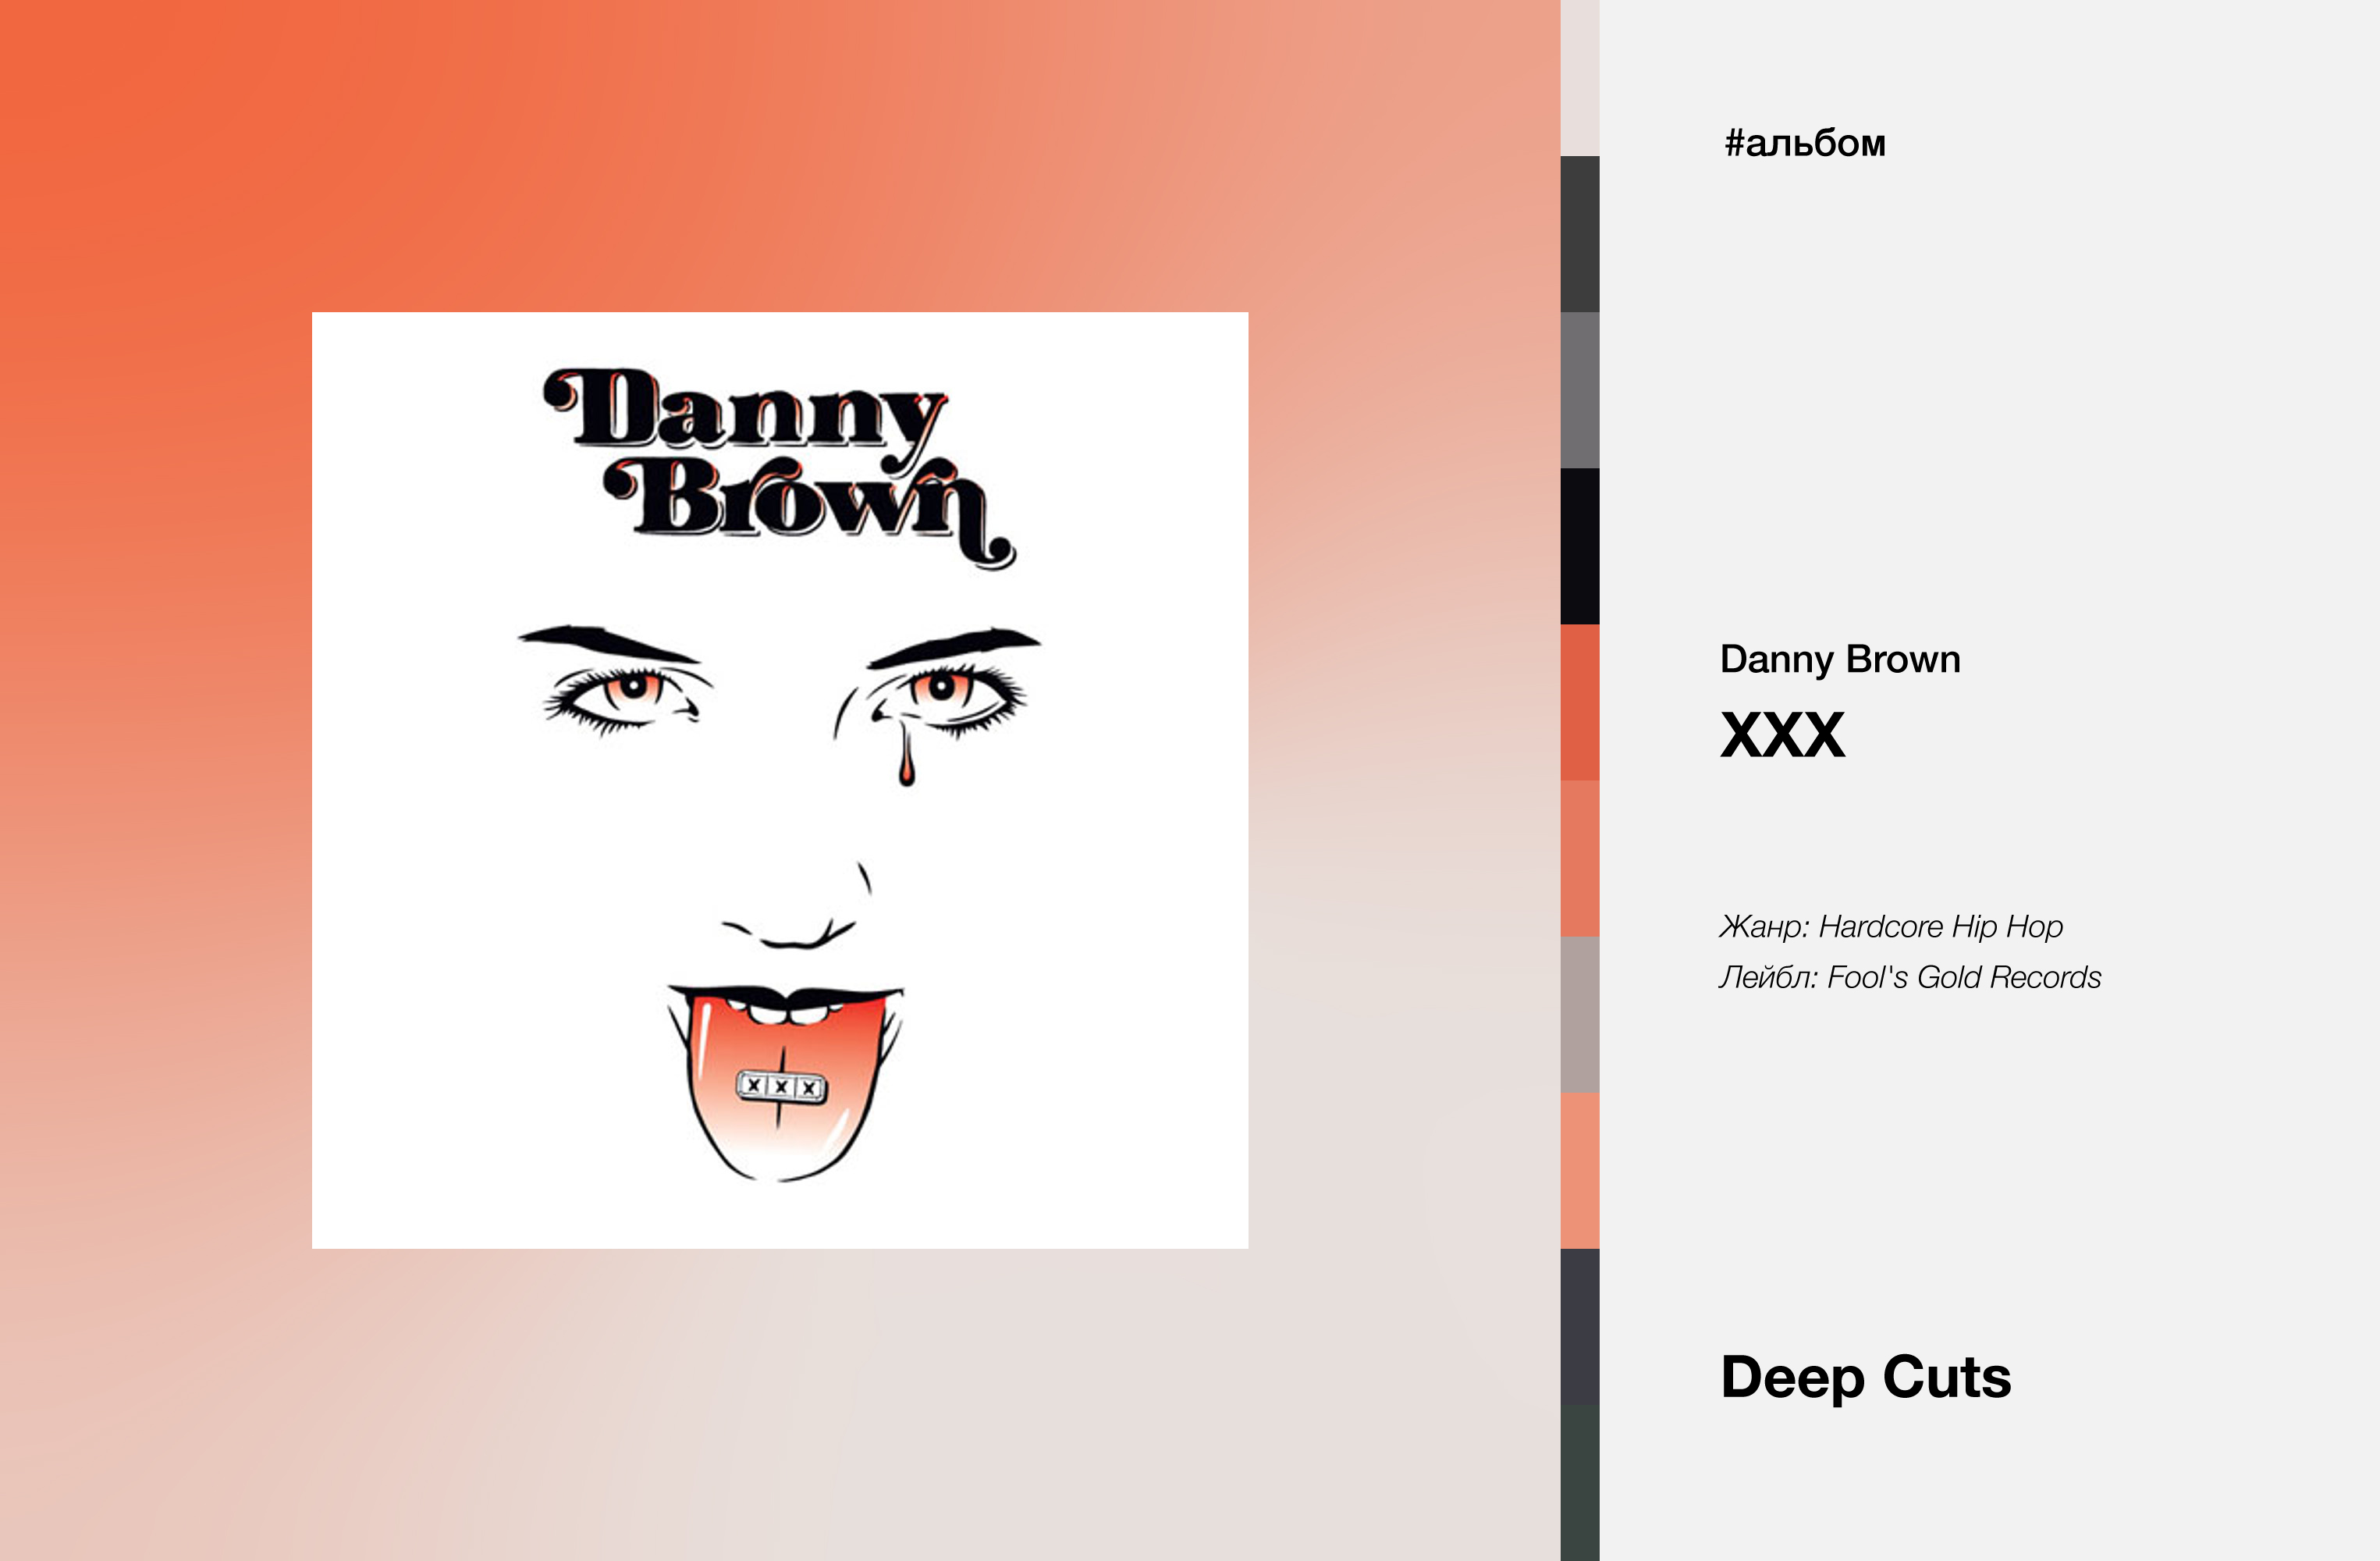The height and width of the screenshot is (1561, 2380).
Task: Pick the coral swatch below the red-orange one
Action: (x=1580, y=858)
